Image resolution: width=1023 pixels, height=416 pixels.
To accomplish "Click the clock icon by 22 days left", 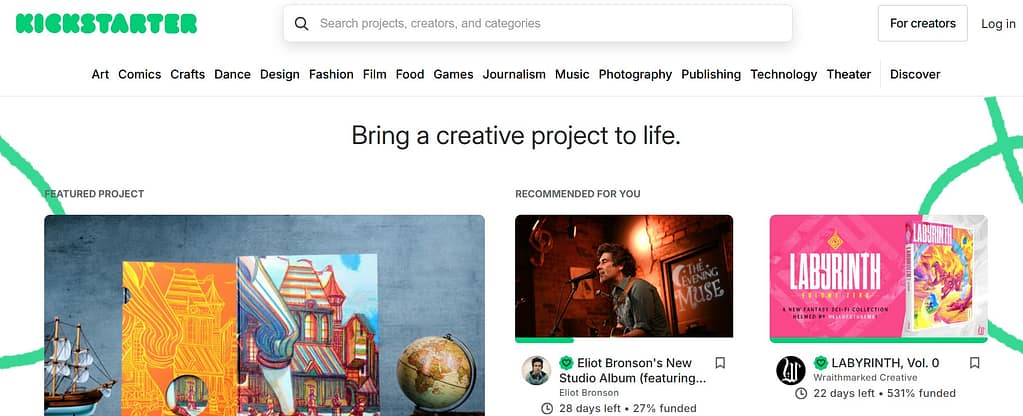I will pos(801,393).
